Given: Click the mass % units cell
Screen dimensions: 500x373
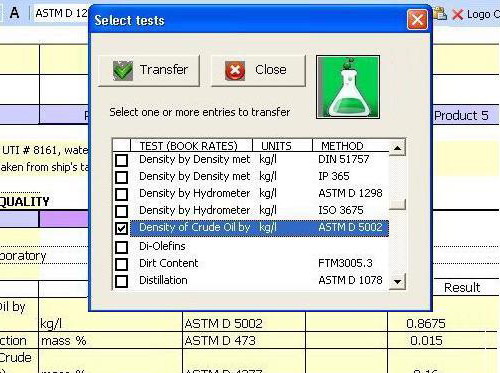Looking at the screenshot, I should coord(110,341).
